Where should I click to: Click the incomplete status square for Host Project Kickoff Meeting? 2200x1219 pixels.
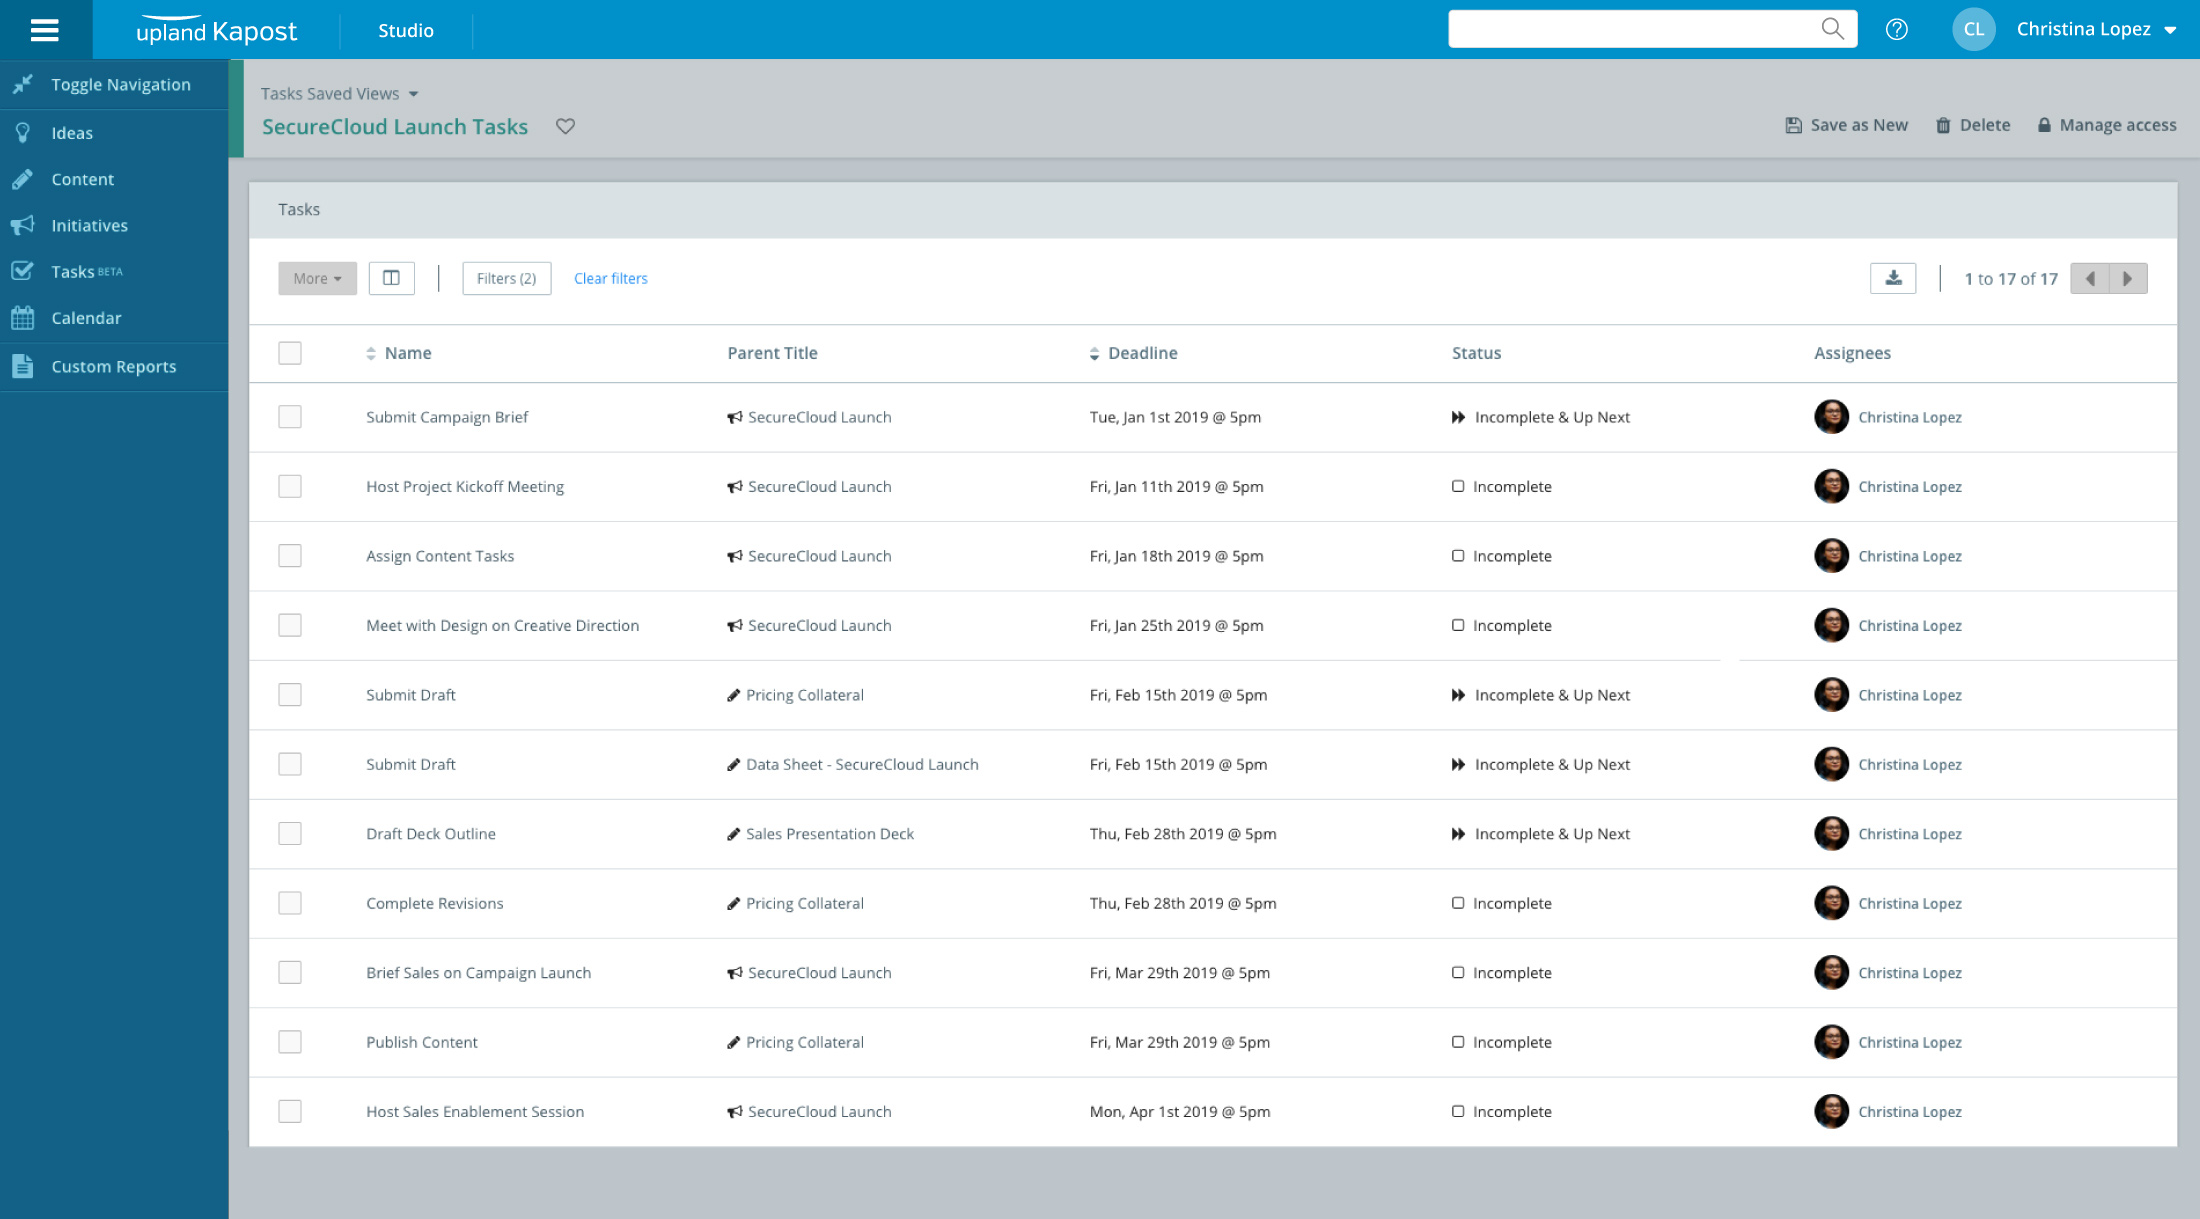1458,486
